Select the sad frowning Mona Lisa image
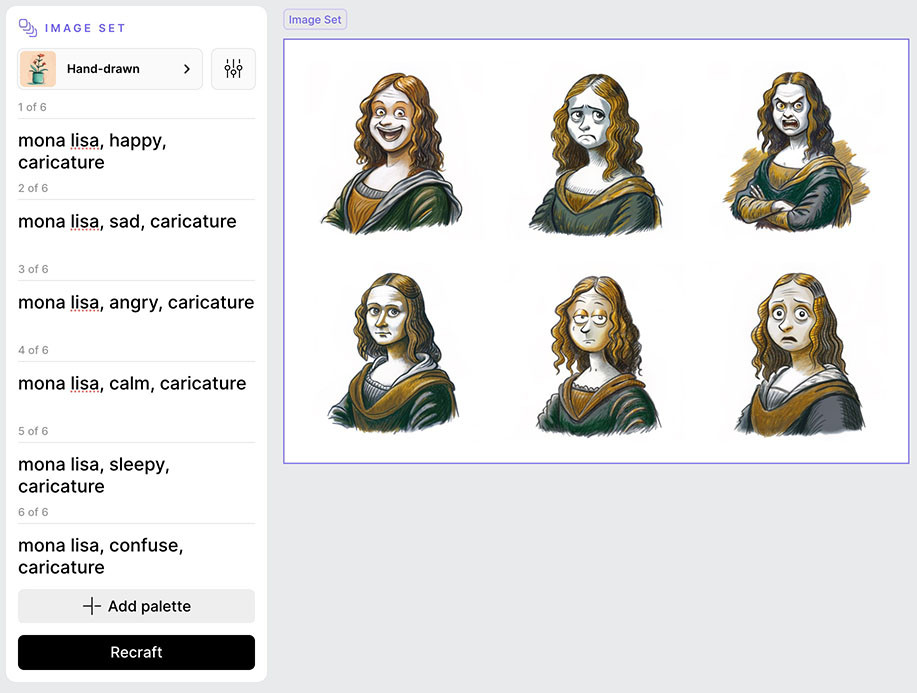Viewport: 917px width, 693px height. coord(595,154)
